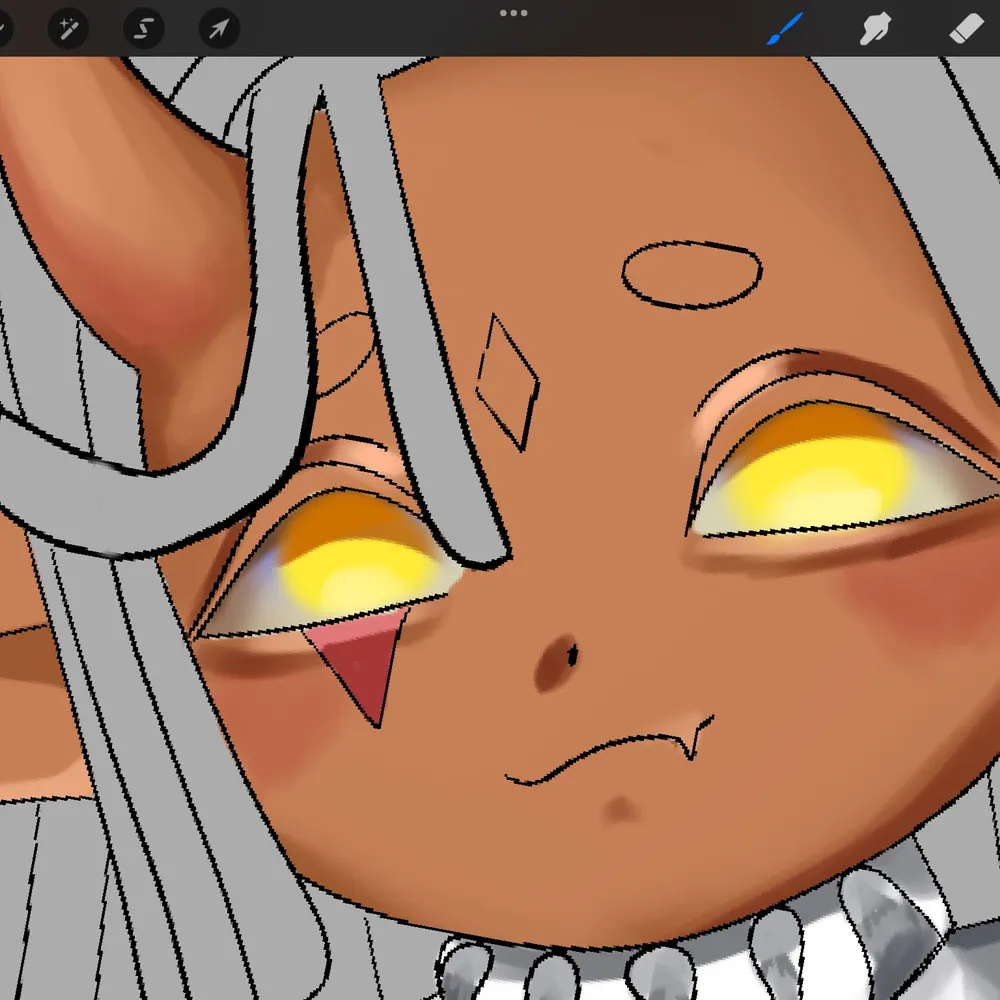Select the Smudge tool
The height and width of the screenshot is (1000, 1000).
coord(876,30)
